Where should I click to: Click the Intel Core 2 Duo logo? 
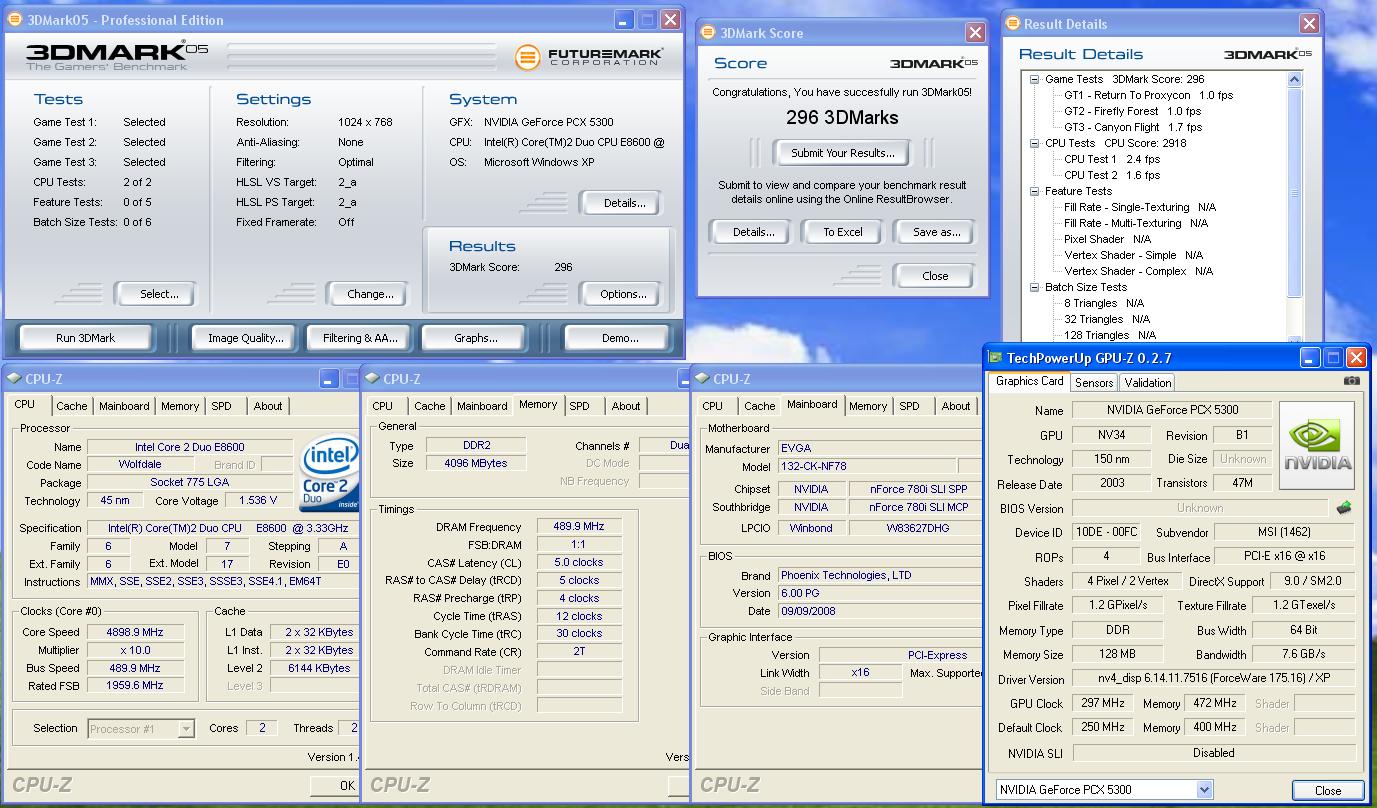point(329,475)
